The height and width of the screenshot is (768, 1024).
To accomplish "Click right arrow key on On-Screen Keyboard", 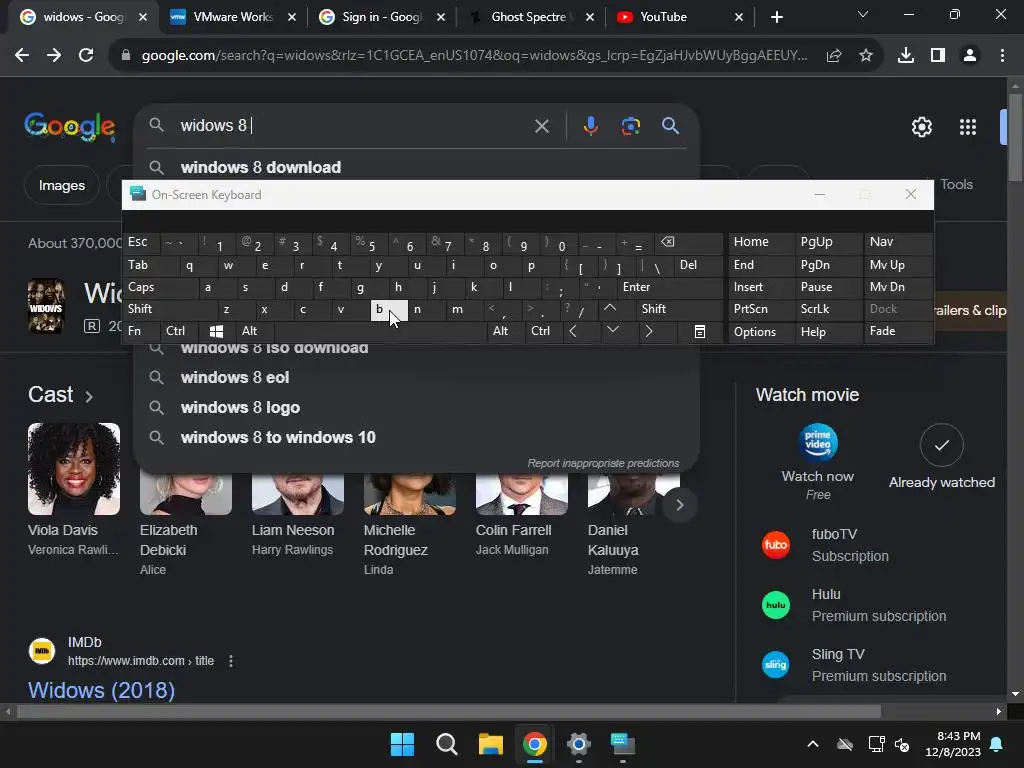I will 648,331.
